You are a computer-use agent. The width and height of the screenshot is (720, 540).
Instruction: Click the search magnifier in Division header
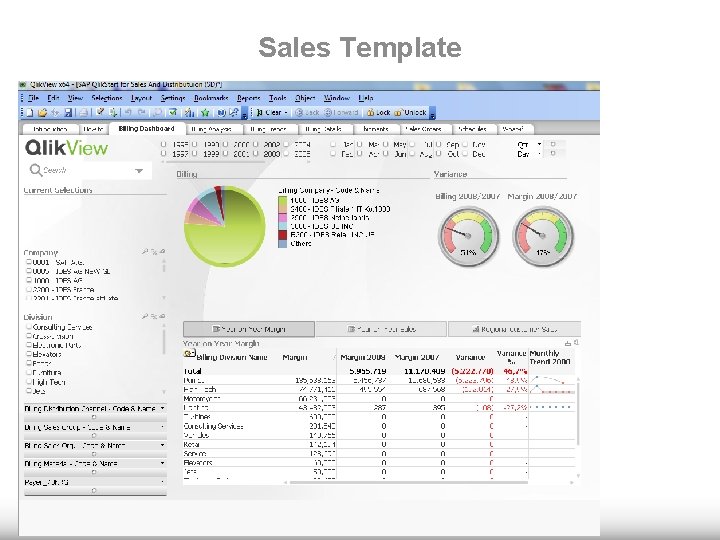coord(145,316)
